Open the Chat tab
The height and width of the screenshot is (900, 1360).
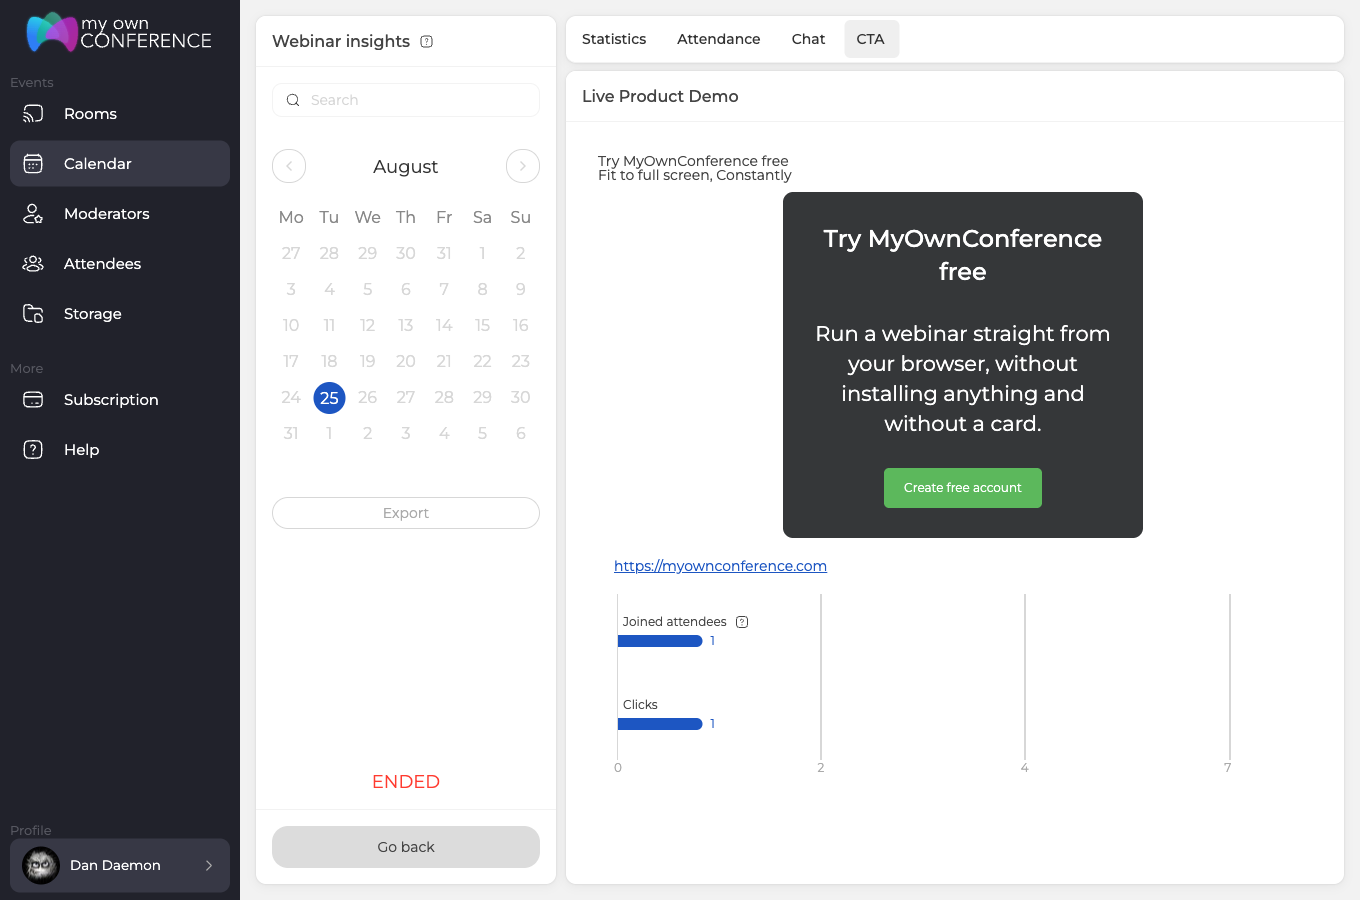point(808,39)
